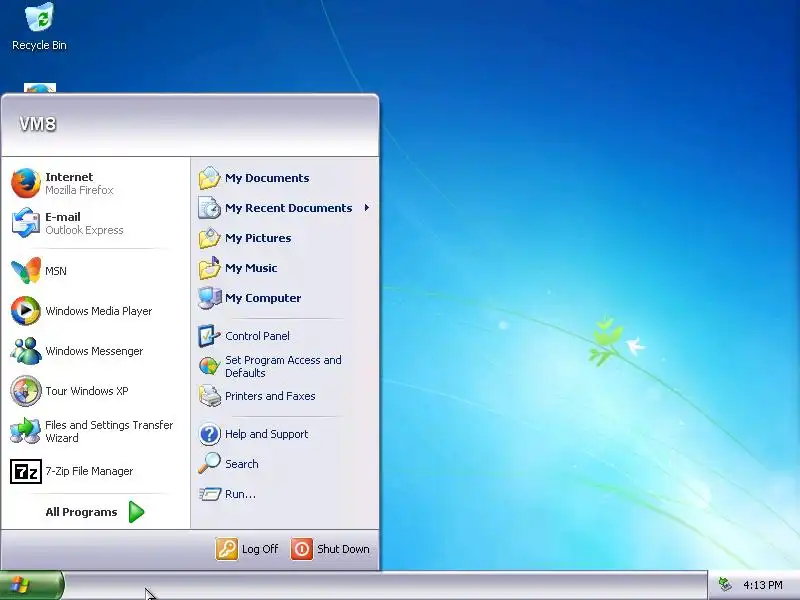Select the Internet menu label
Image resolution: width=800 pixels, height=600 pixels.
click(x=69, y=177)
